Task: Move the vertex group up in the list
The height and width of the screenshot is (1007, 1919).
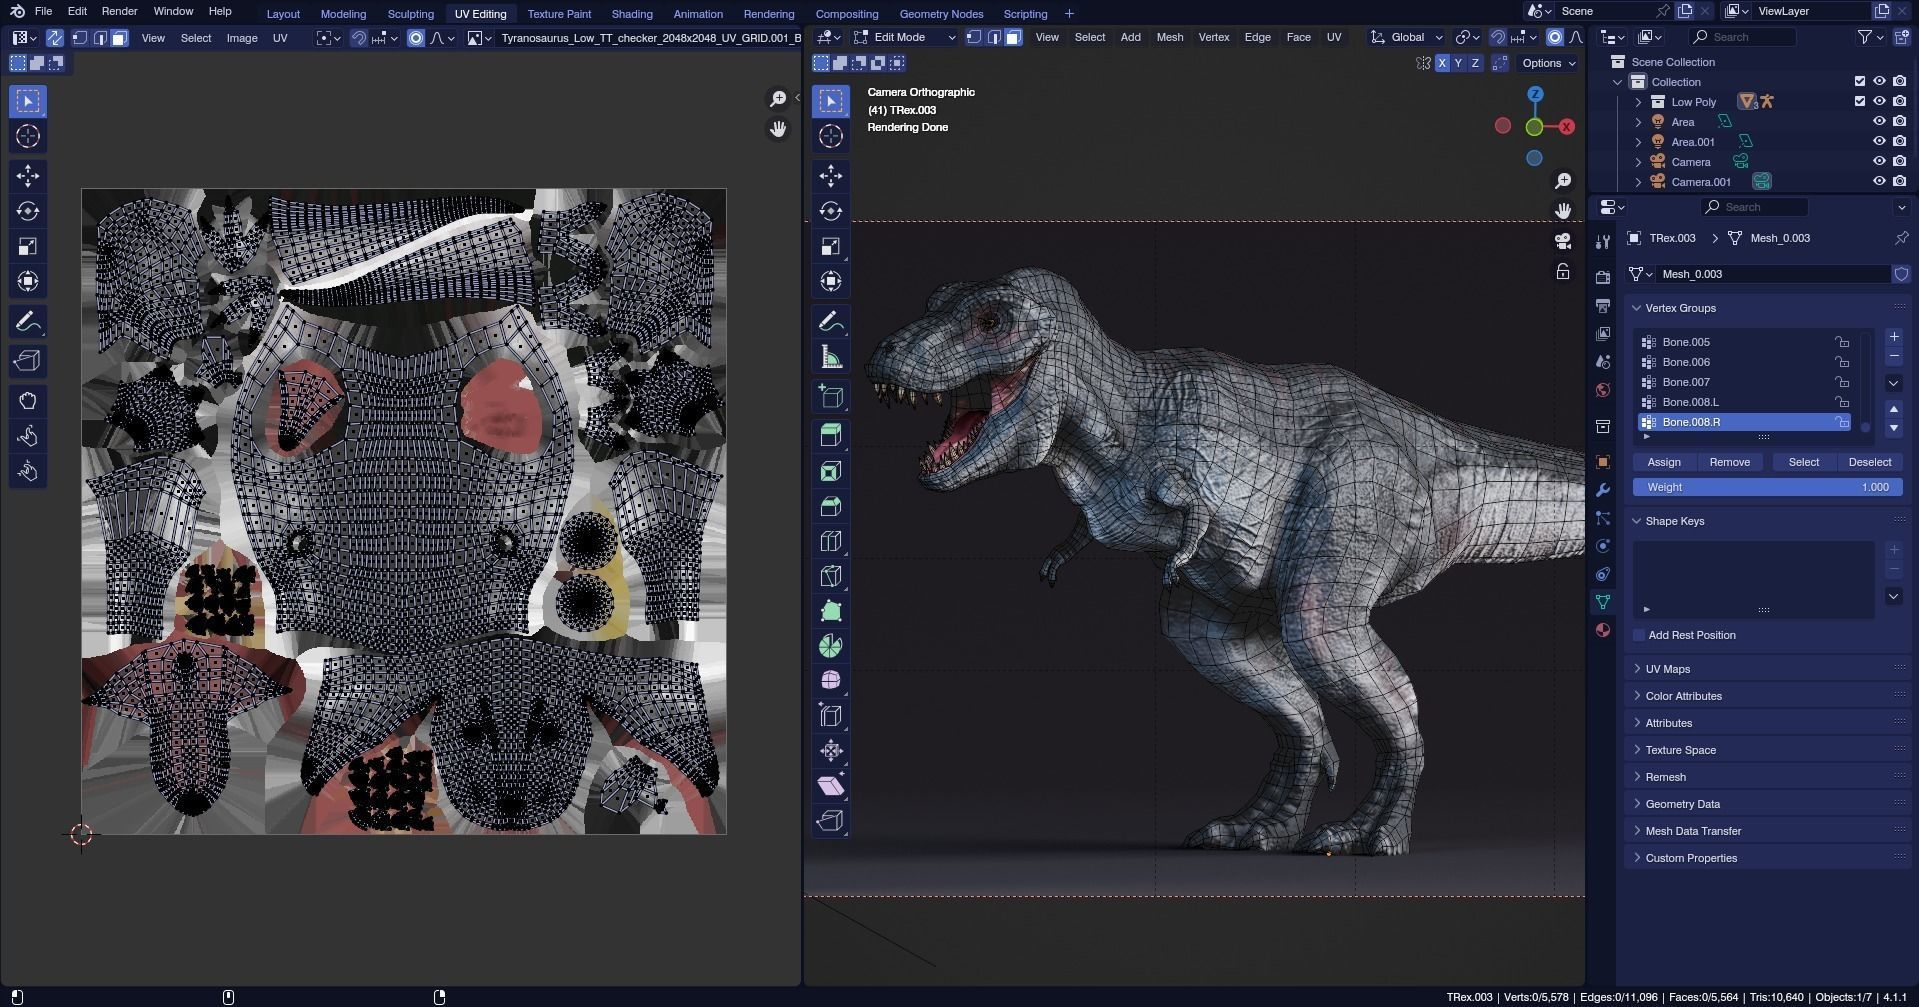Action: click(x=1894, y=409)
